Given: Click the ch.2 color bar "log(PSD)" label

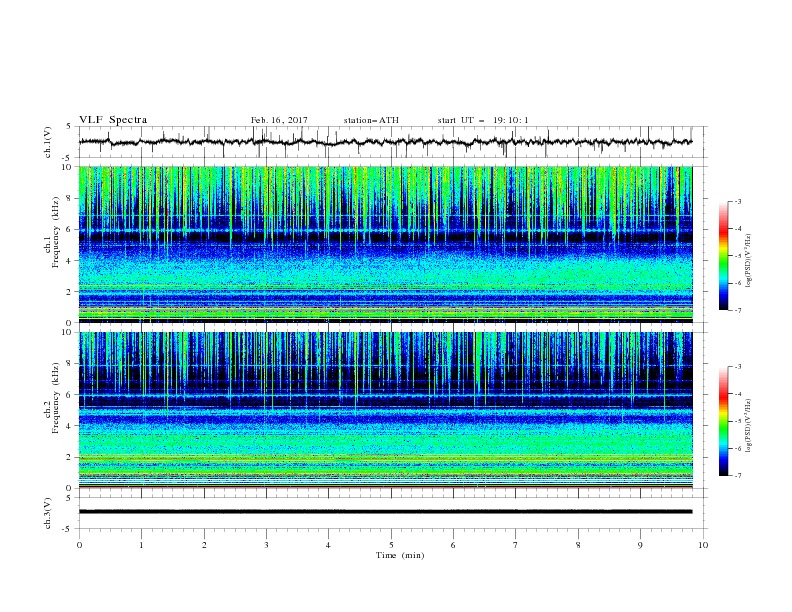Looking at the screenshot, I should point(749,425).
